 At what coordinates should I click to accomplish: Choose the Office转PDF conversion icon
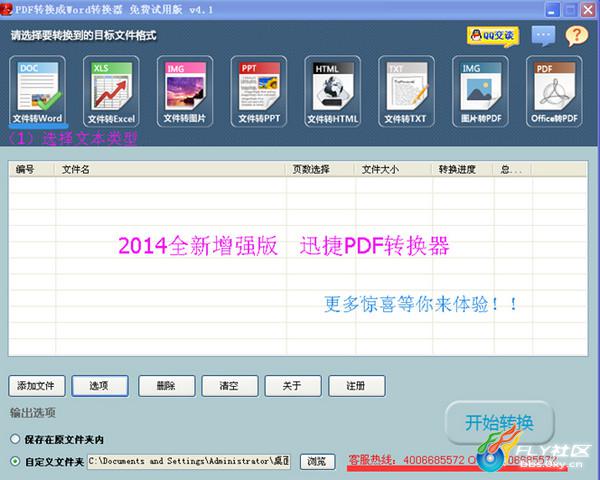click(554, 91)
